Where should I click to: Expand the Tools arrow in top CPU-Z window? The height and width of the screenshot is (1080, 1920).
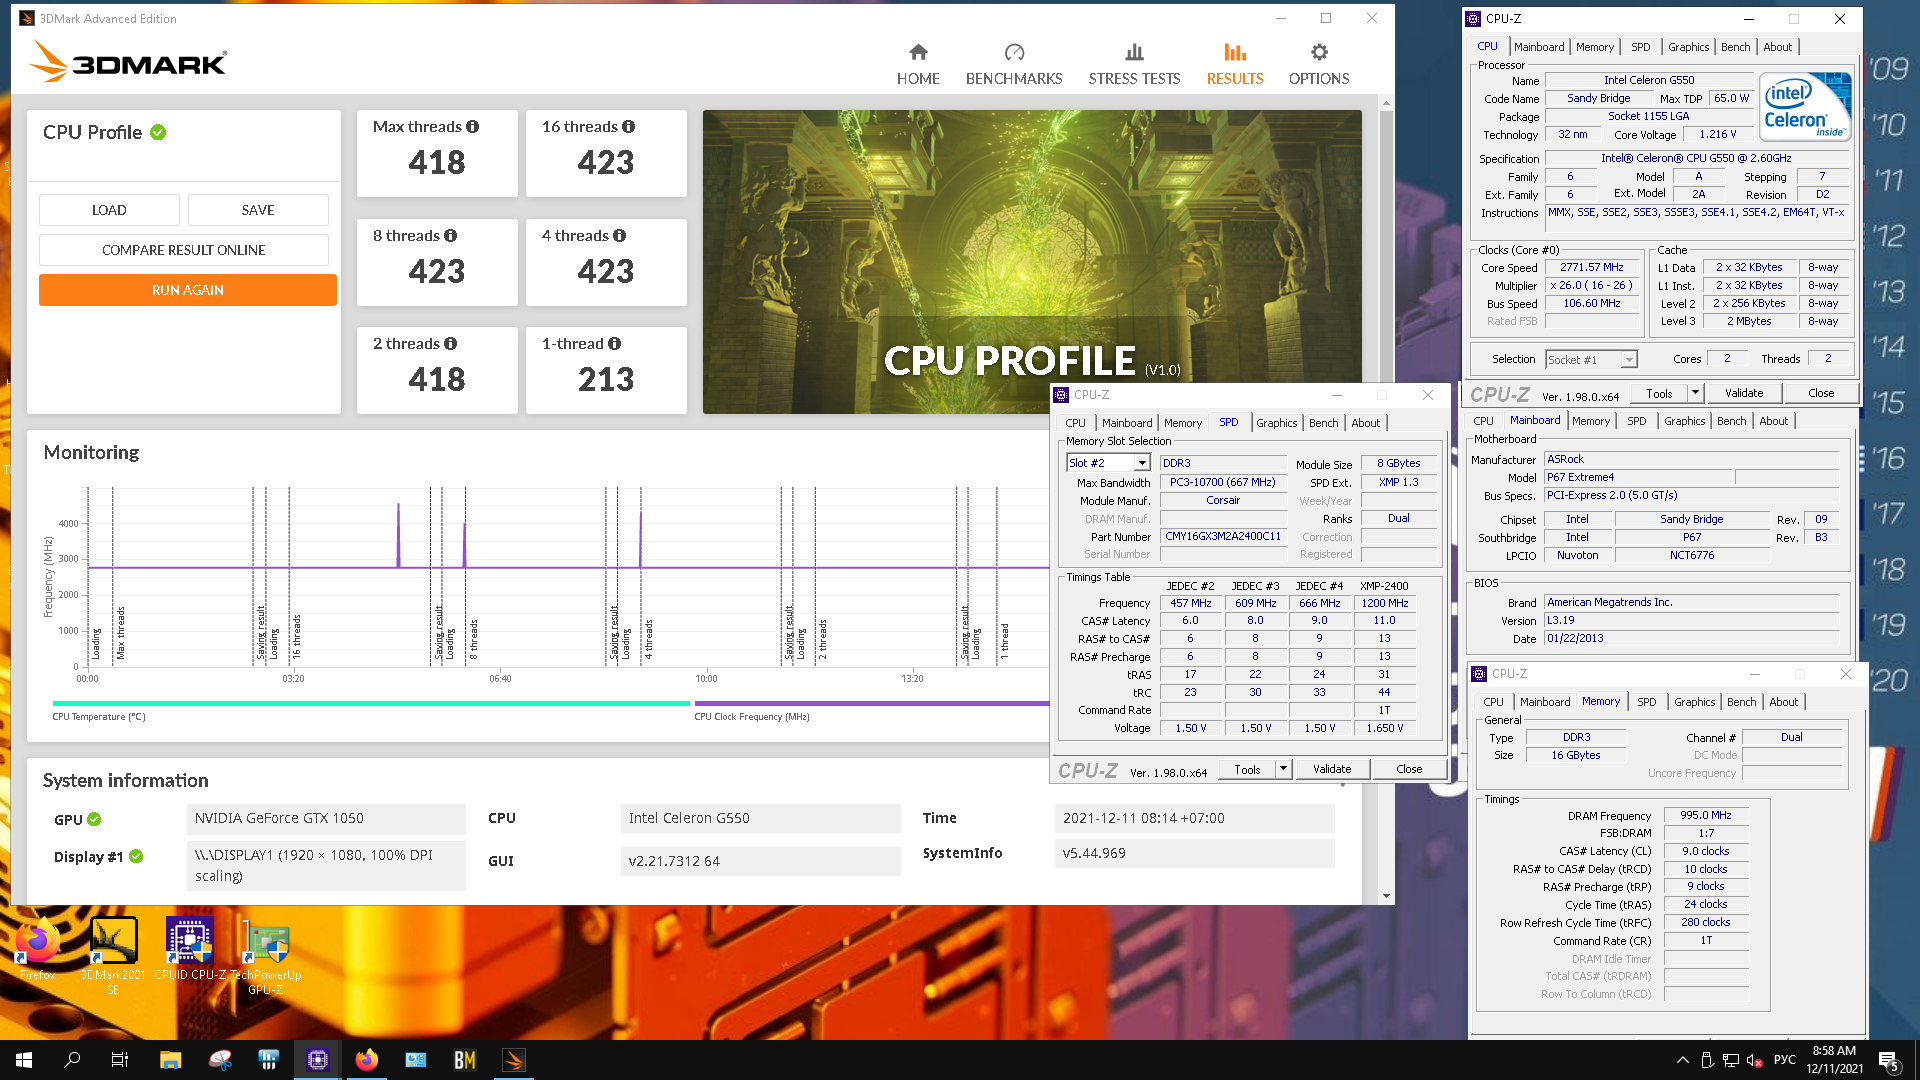tap(1695, 393)
